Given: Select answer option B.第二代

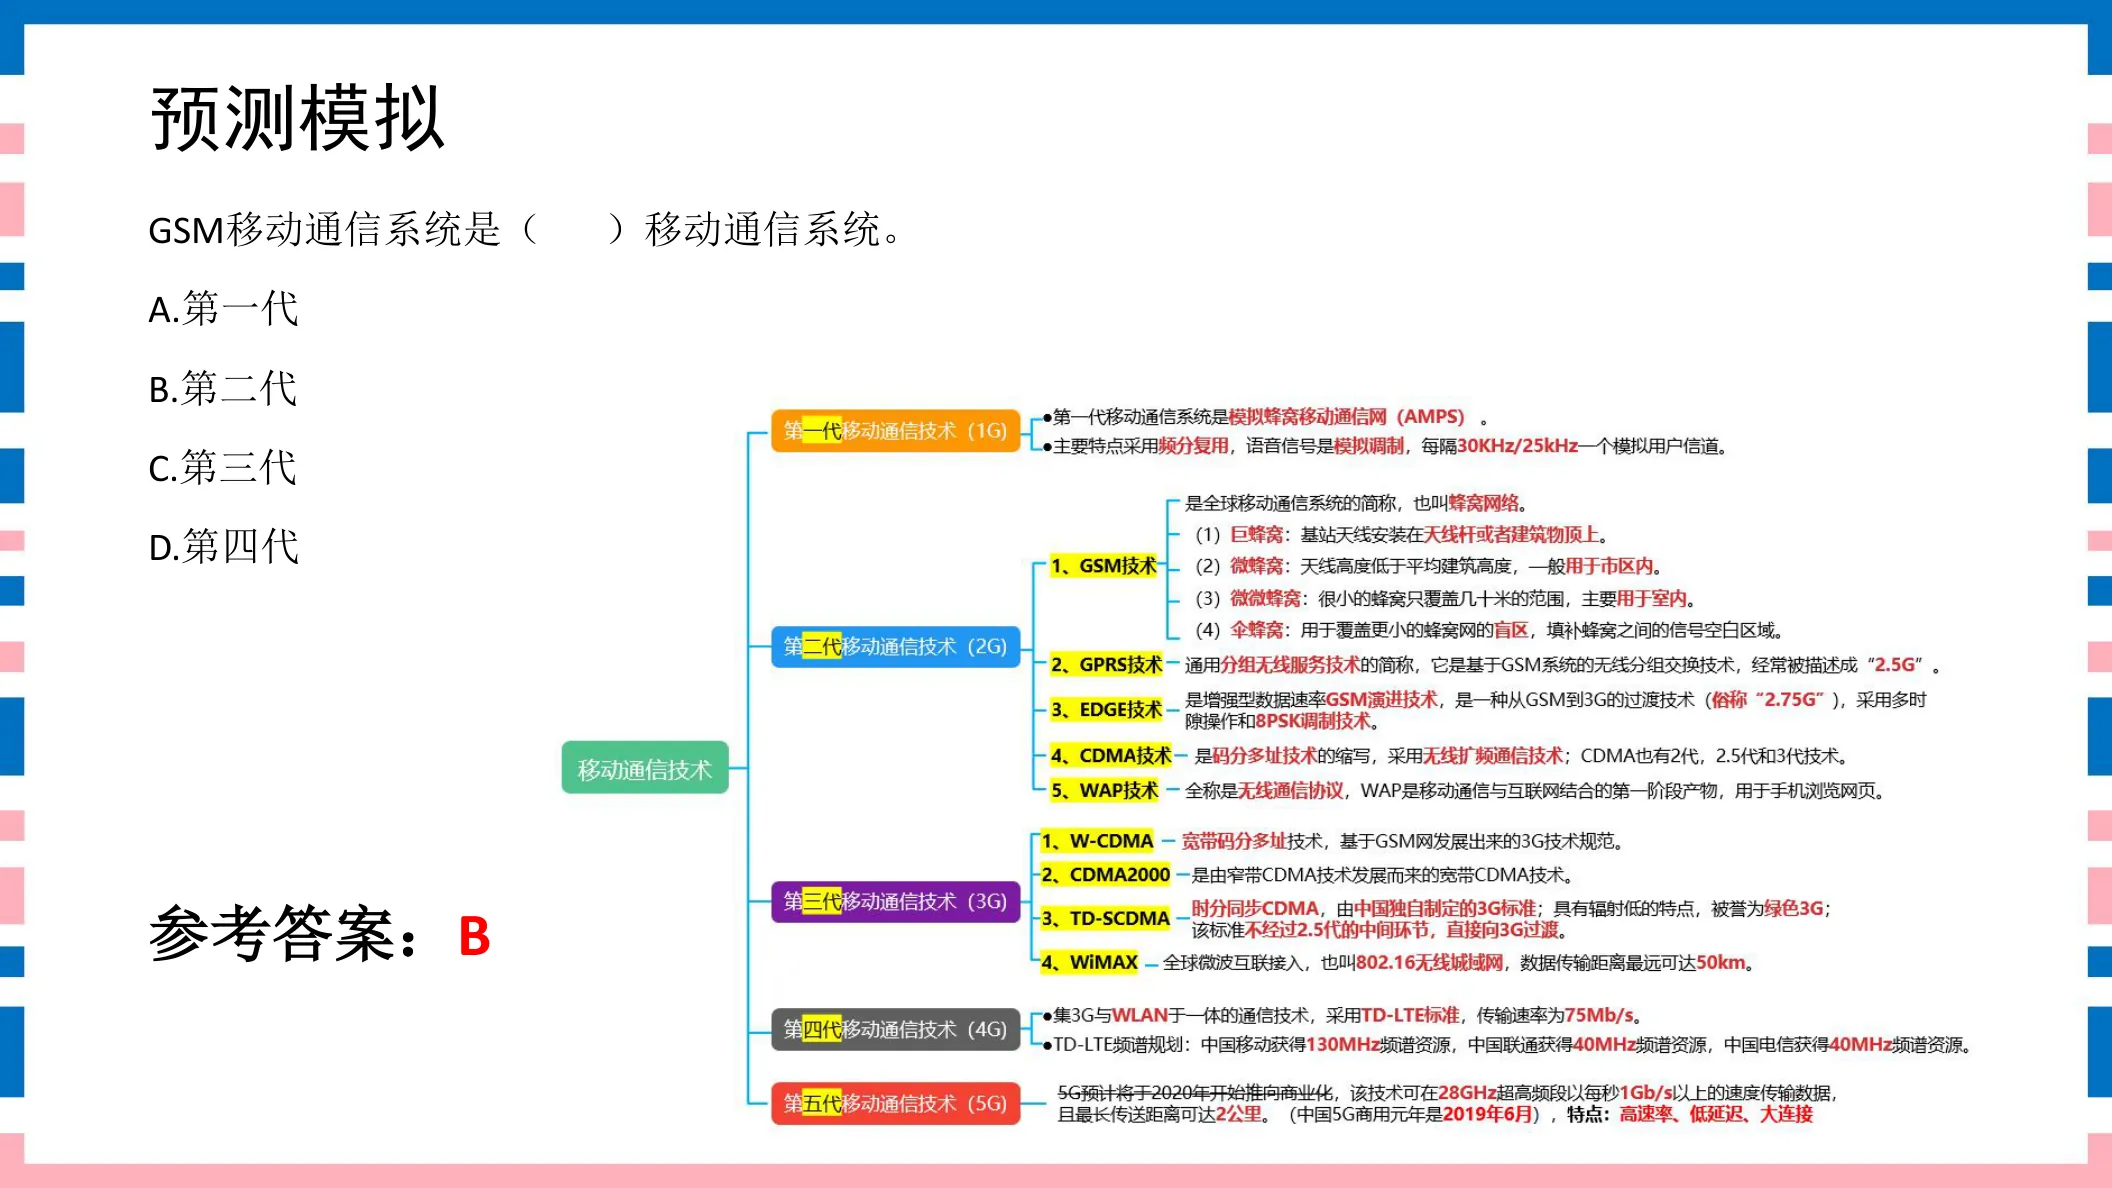Looking at the screenshot, I should click(223, 388).
